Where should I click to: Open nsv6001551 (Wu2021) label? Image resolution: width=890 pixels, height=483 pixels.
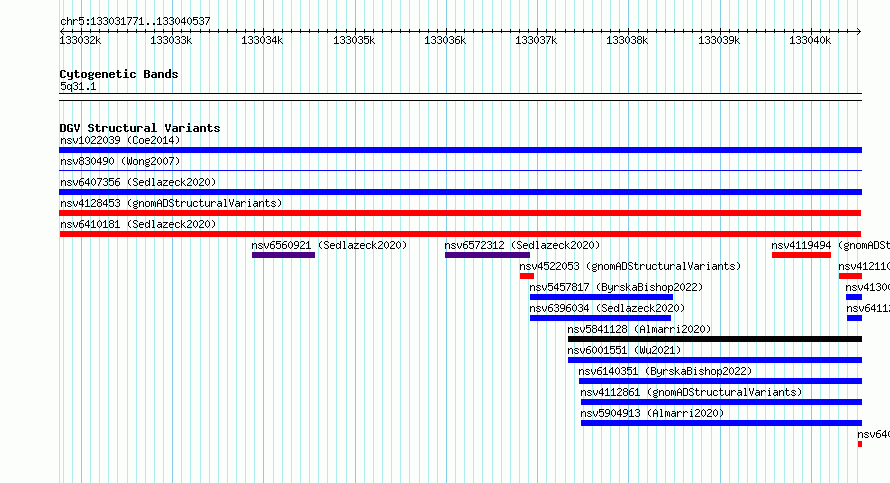point(624,350)
